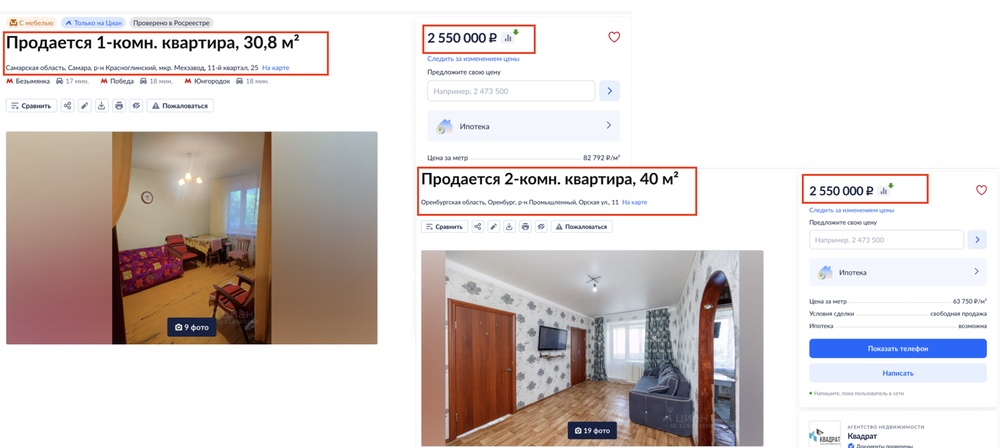Share the 2-комн. квартира listing

click(478, 227)
